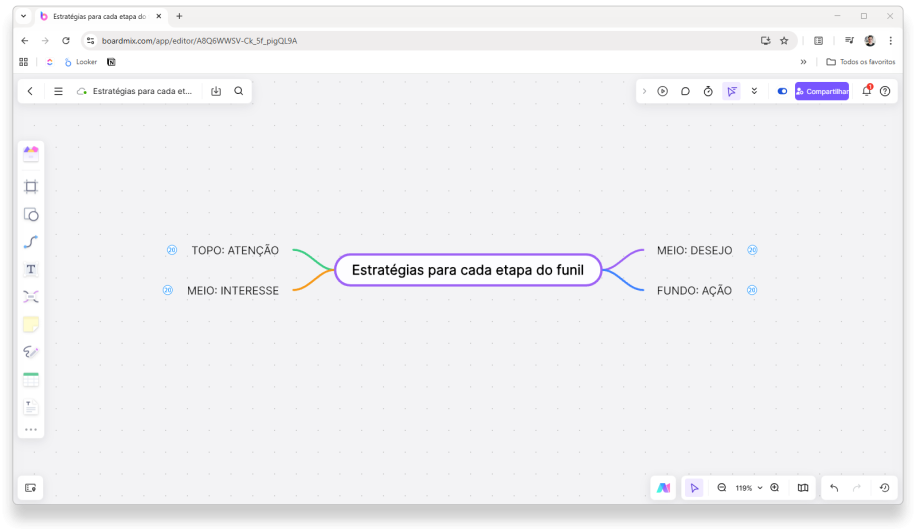
Task: Select the FUNDO: AÇÃO node
Action: coord(694,290)
